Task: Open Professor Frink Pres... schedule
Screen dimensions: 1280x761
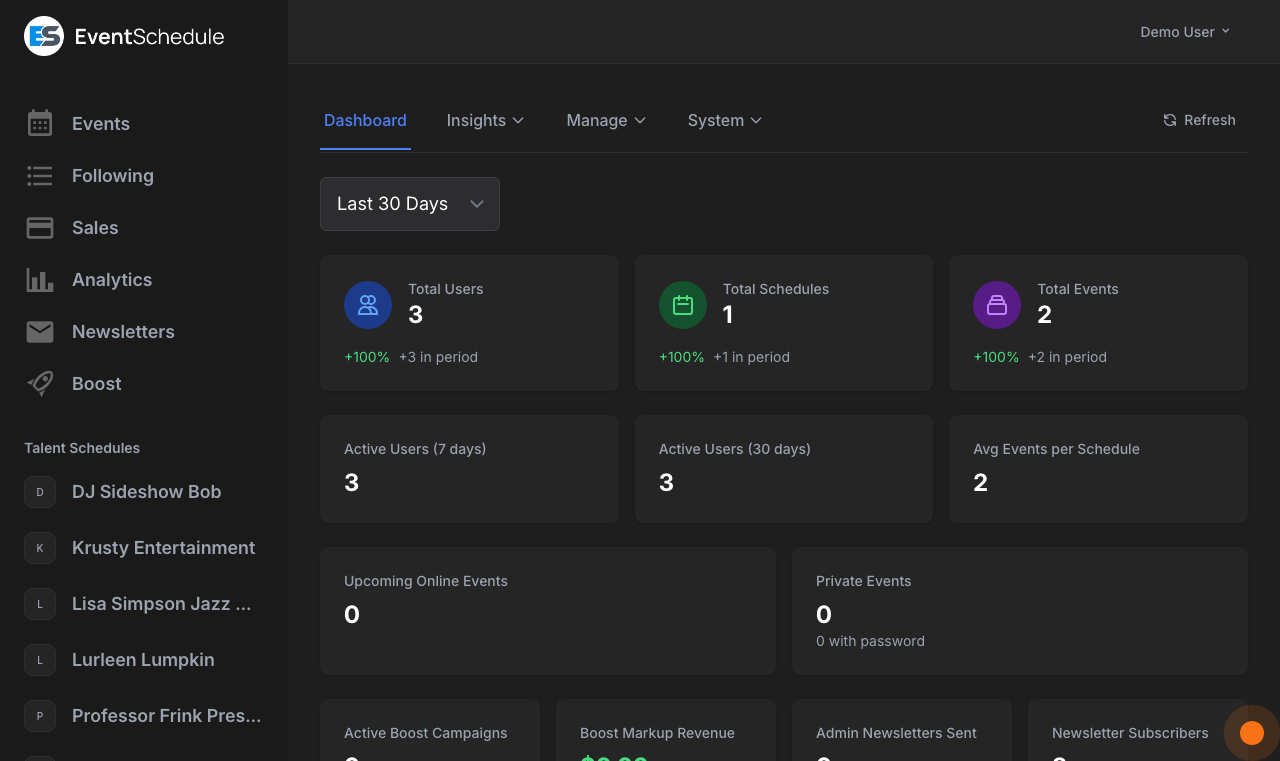Action: (166, 716)
